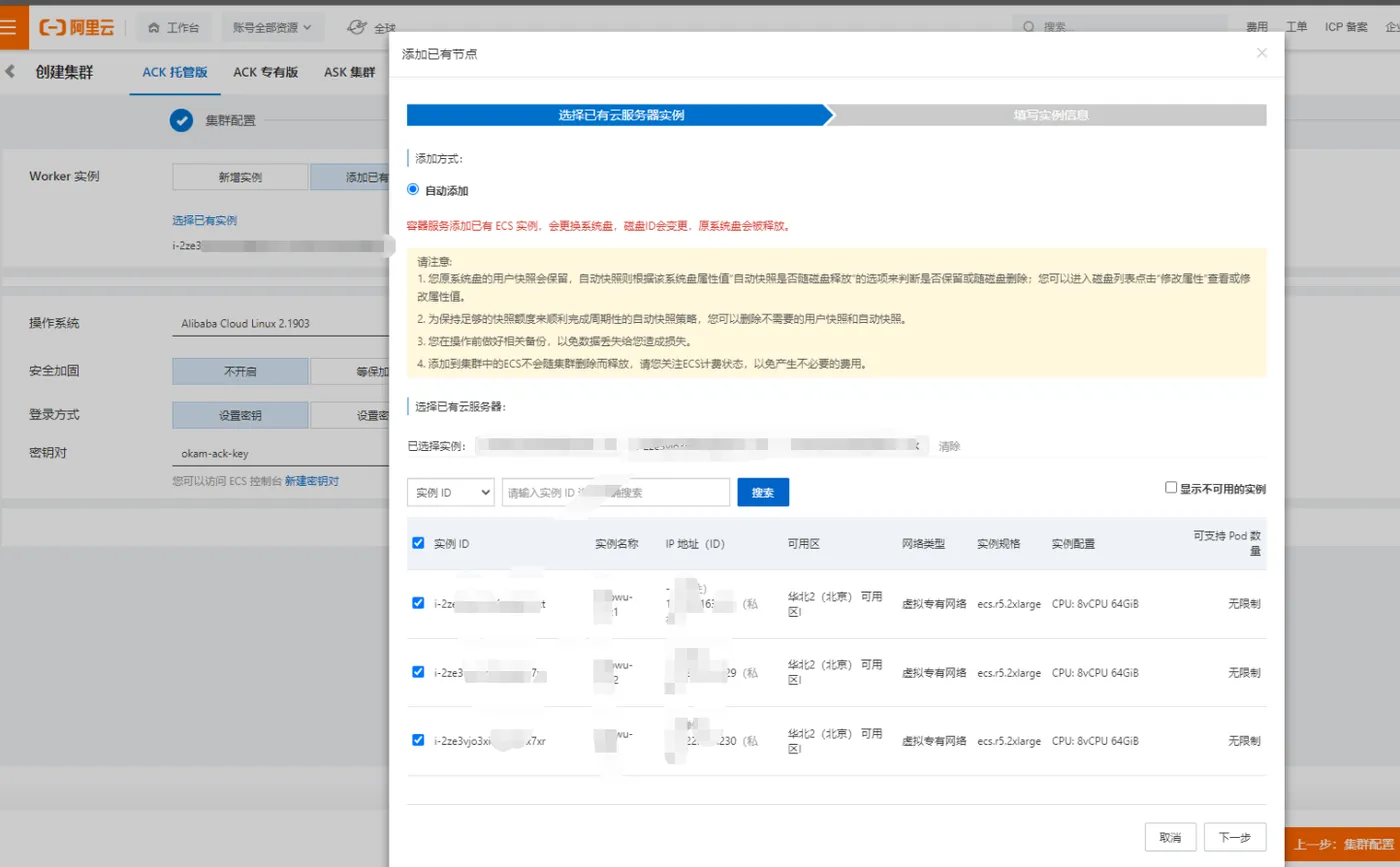Uncheck the instance i-2ze3vjo3 row checkbox

click(x=418, y=740)
